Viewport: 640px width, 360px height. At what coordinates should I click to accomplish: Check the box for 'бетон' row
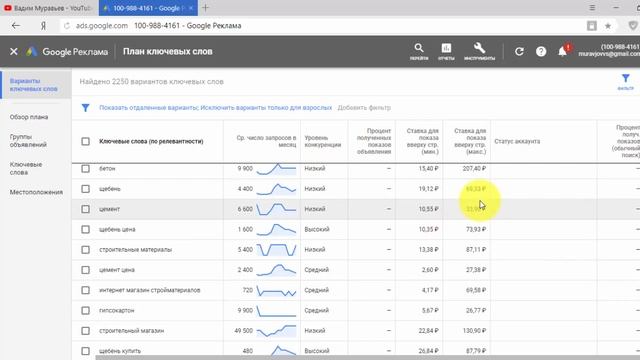[x=85, y=169]
